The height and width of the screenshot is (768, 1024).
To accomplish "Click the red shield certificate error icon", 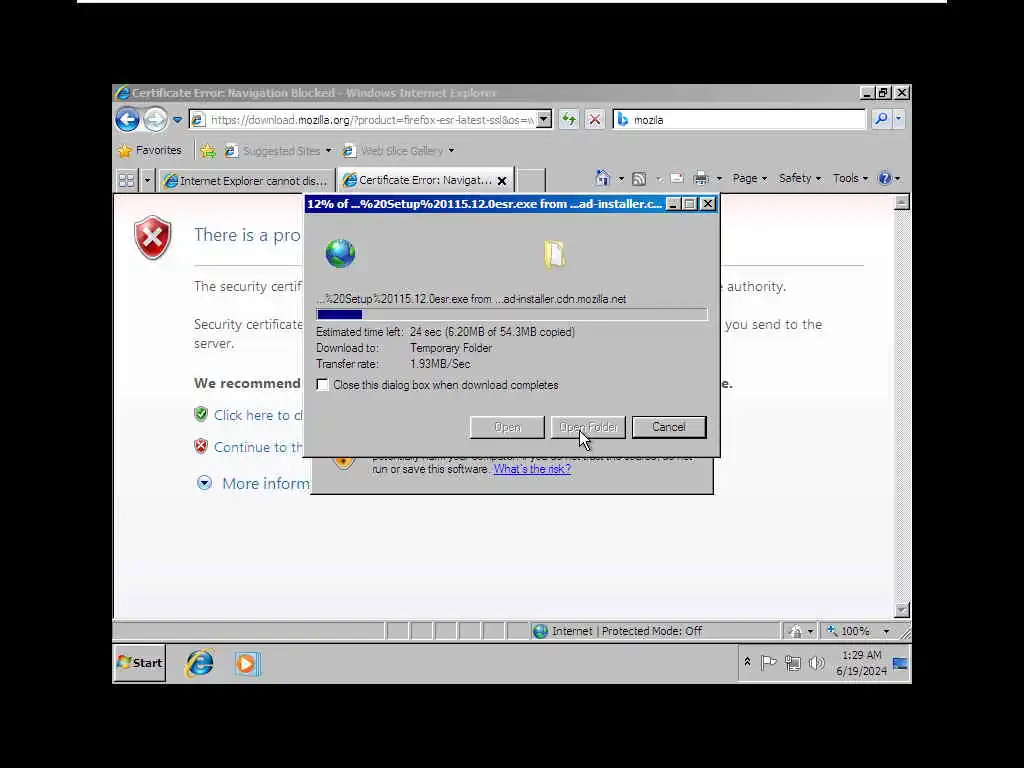I will pyautogui.click(x=153, y=237).
